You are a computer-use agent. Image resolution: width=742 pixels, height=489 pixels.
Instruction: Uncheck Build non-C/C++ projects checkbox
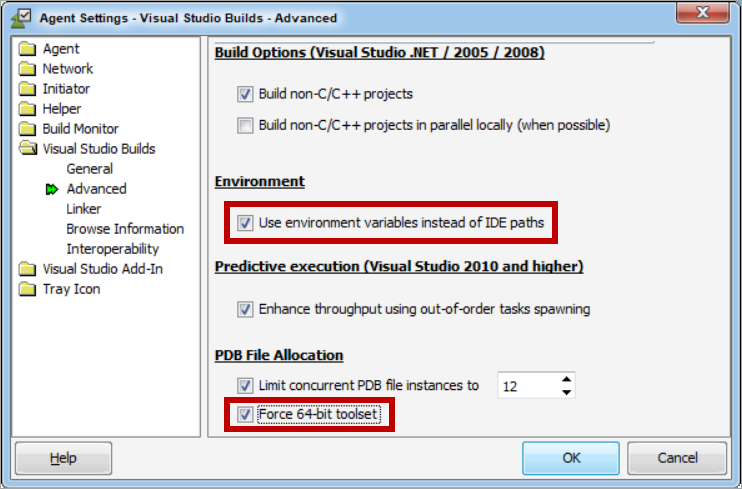245,95
